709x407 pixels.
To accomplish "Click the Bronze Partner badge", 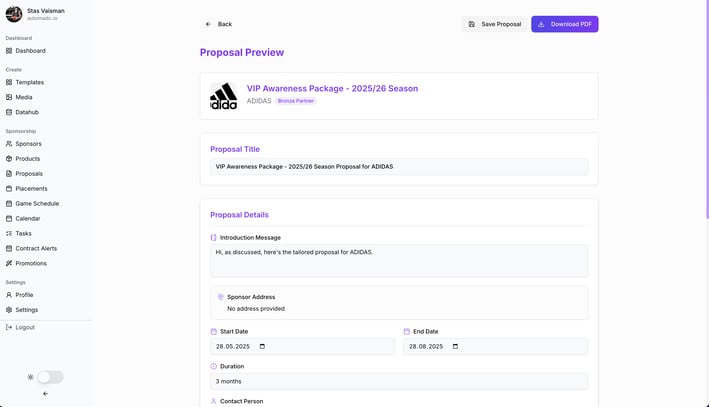I will point(296,101).
